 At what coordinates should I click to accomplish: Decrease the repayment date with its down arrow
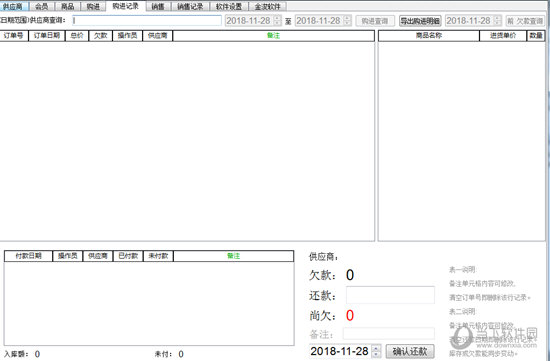[x=376, y=354]
